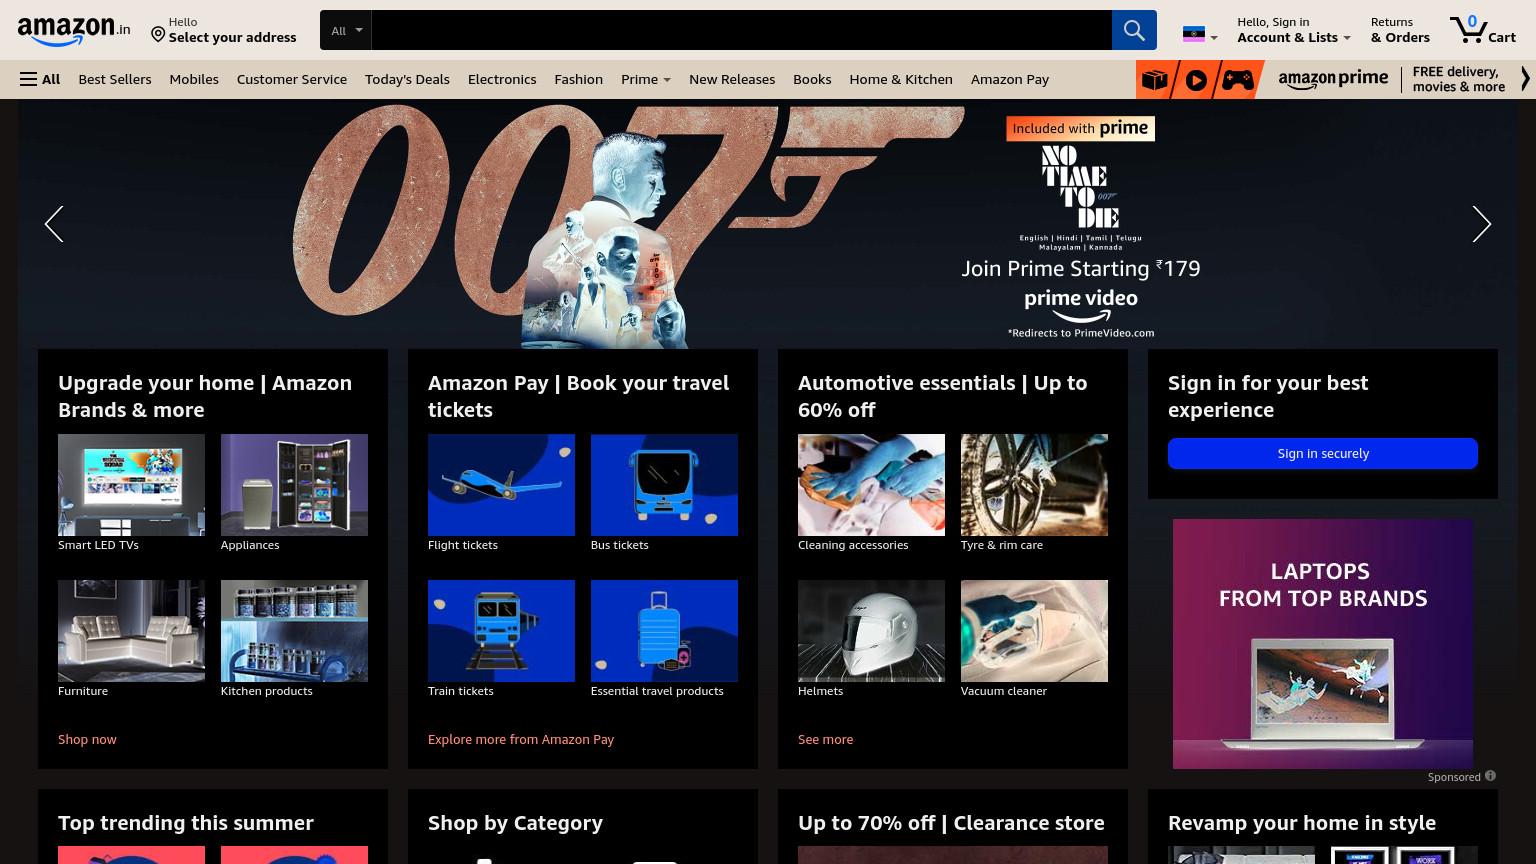The image size is (1536, 864).
Task: Click the nav banner right chevron
Action: tap(1525, 80)
